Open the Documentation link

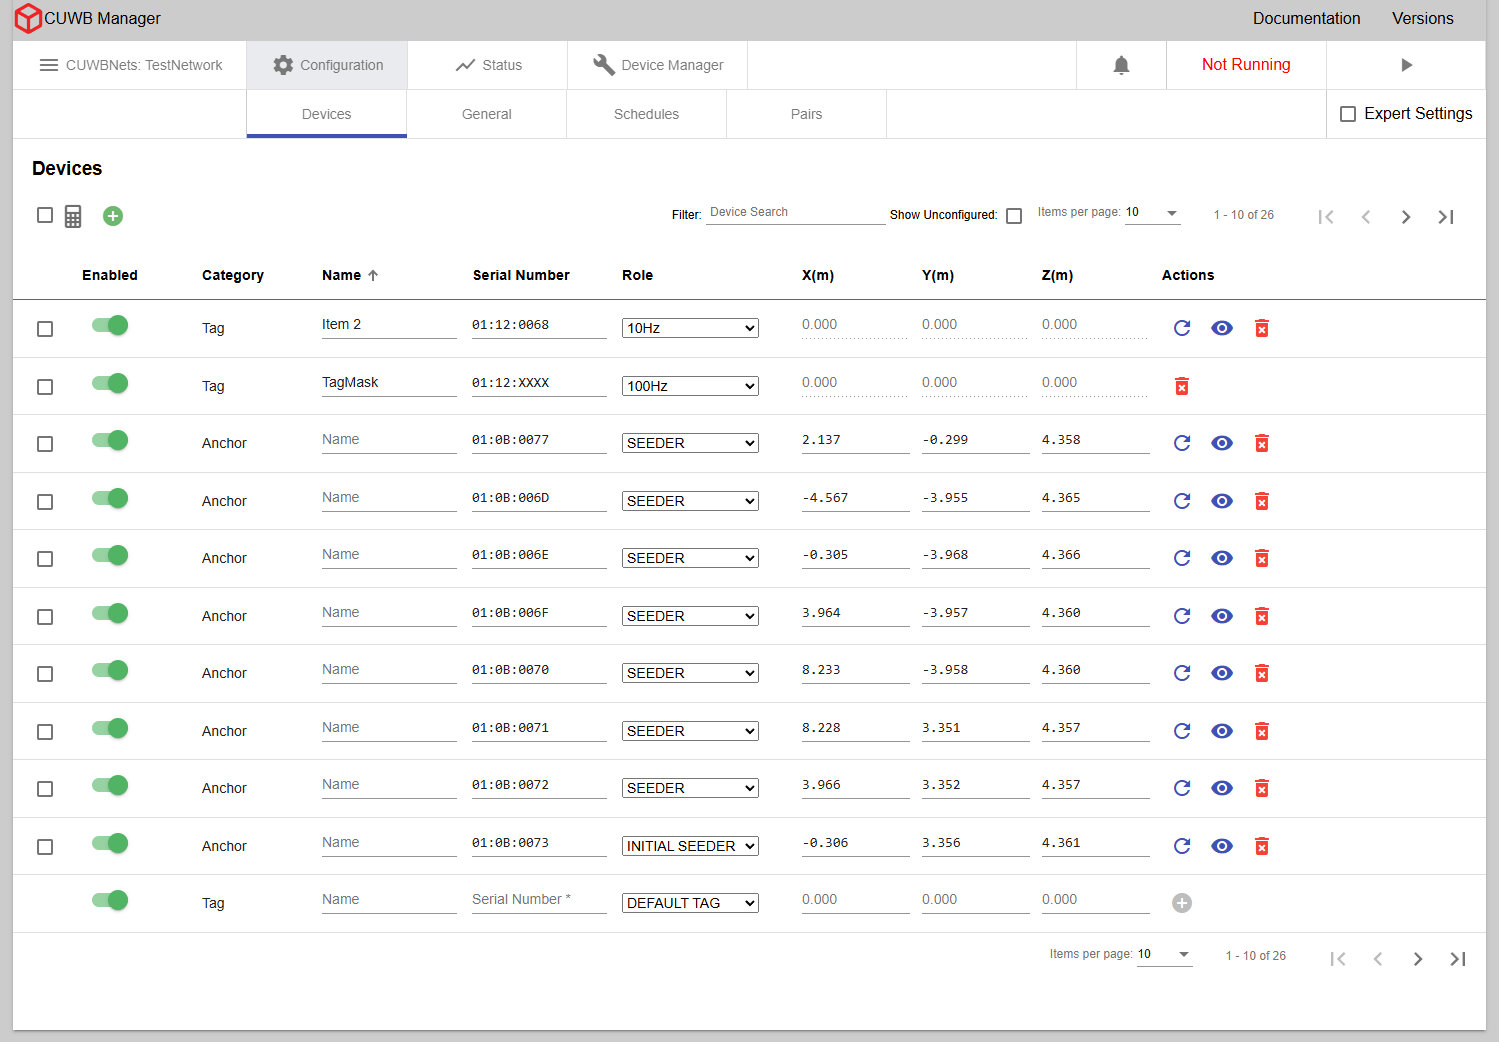(x=1306, y=18)
